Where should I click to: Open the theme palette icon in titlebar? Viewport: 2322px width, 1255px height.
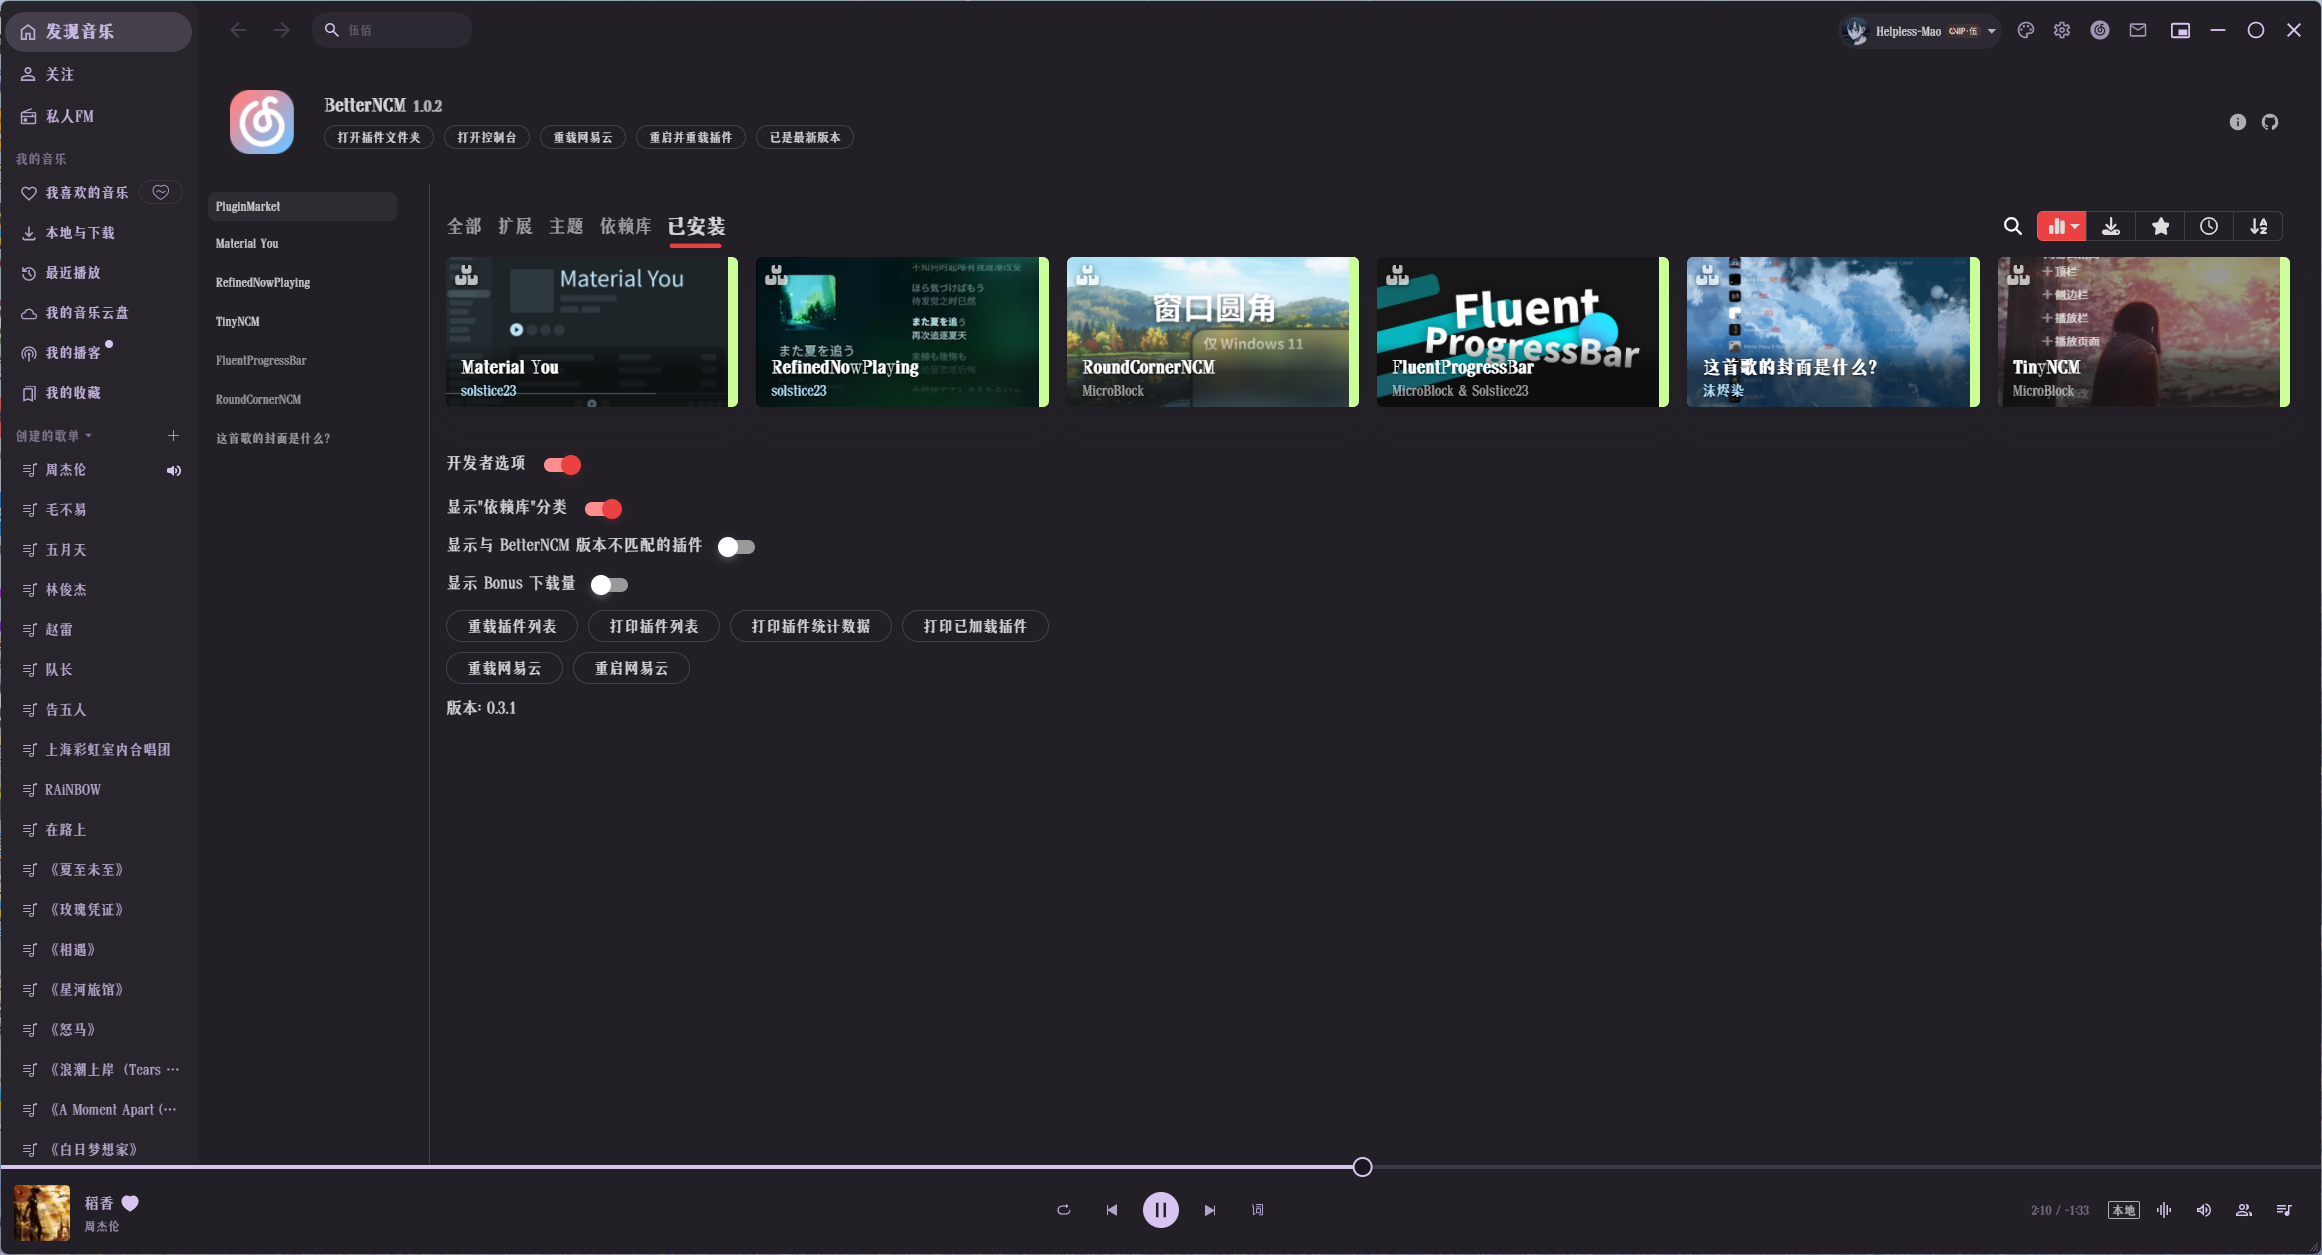coord(2025,30)
